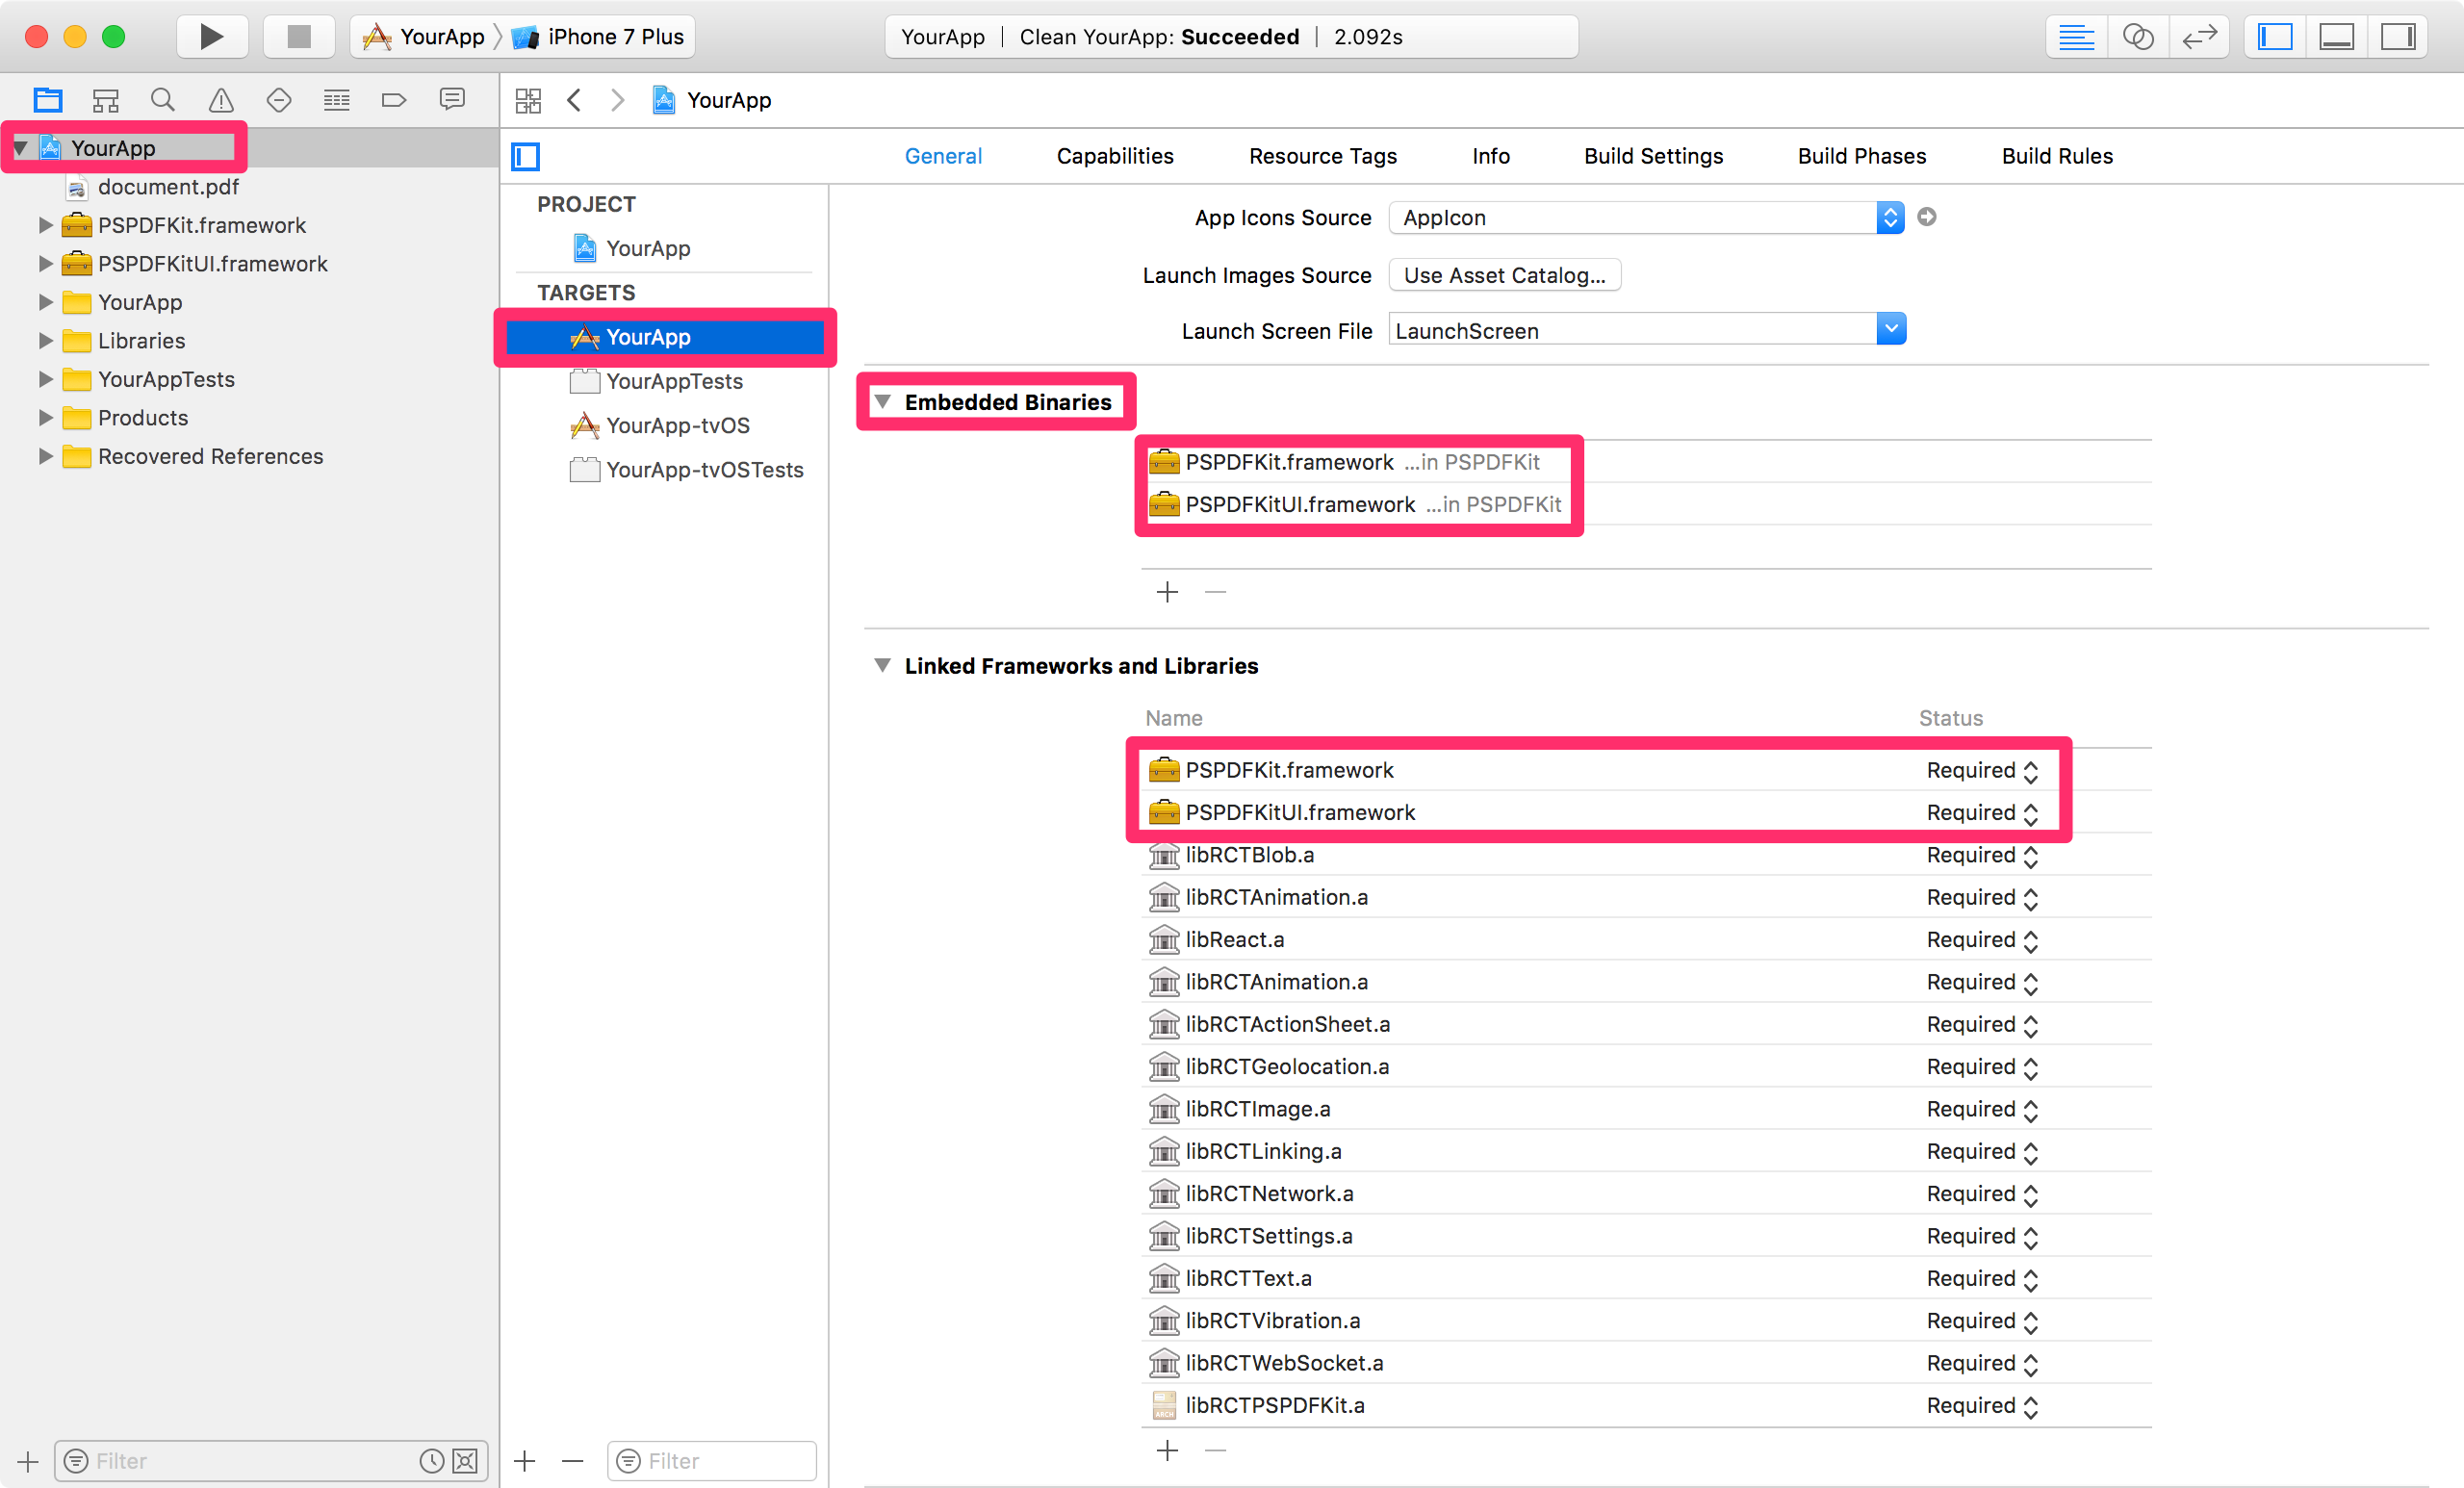The width and height of the screenshot is (2464, 1488).
Task: Show the Breakpoint navigator
Action: click(394, 100)
